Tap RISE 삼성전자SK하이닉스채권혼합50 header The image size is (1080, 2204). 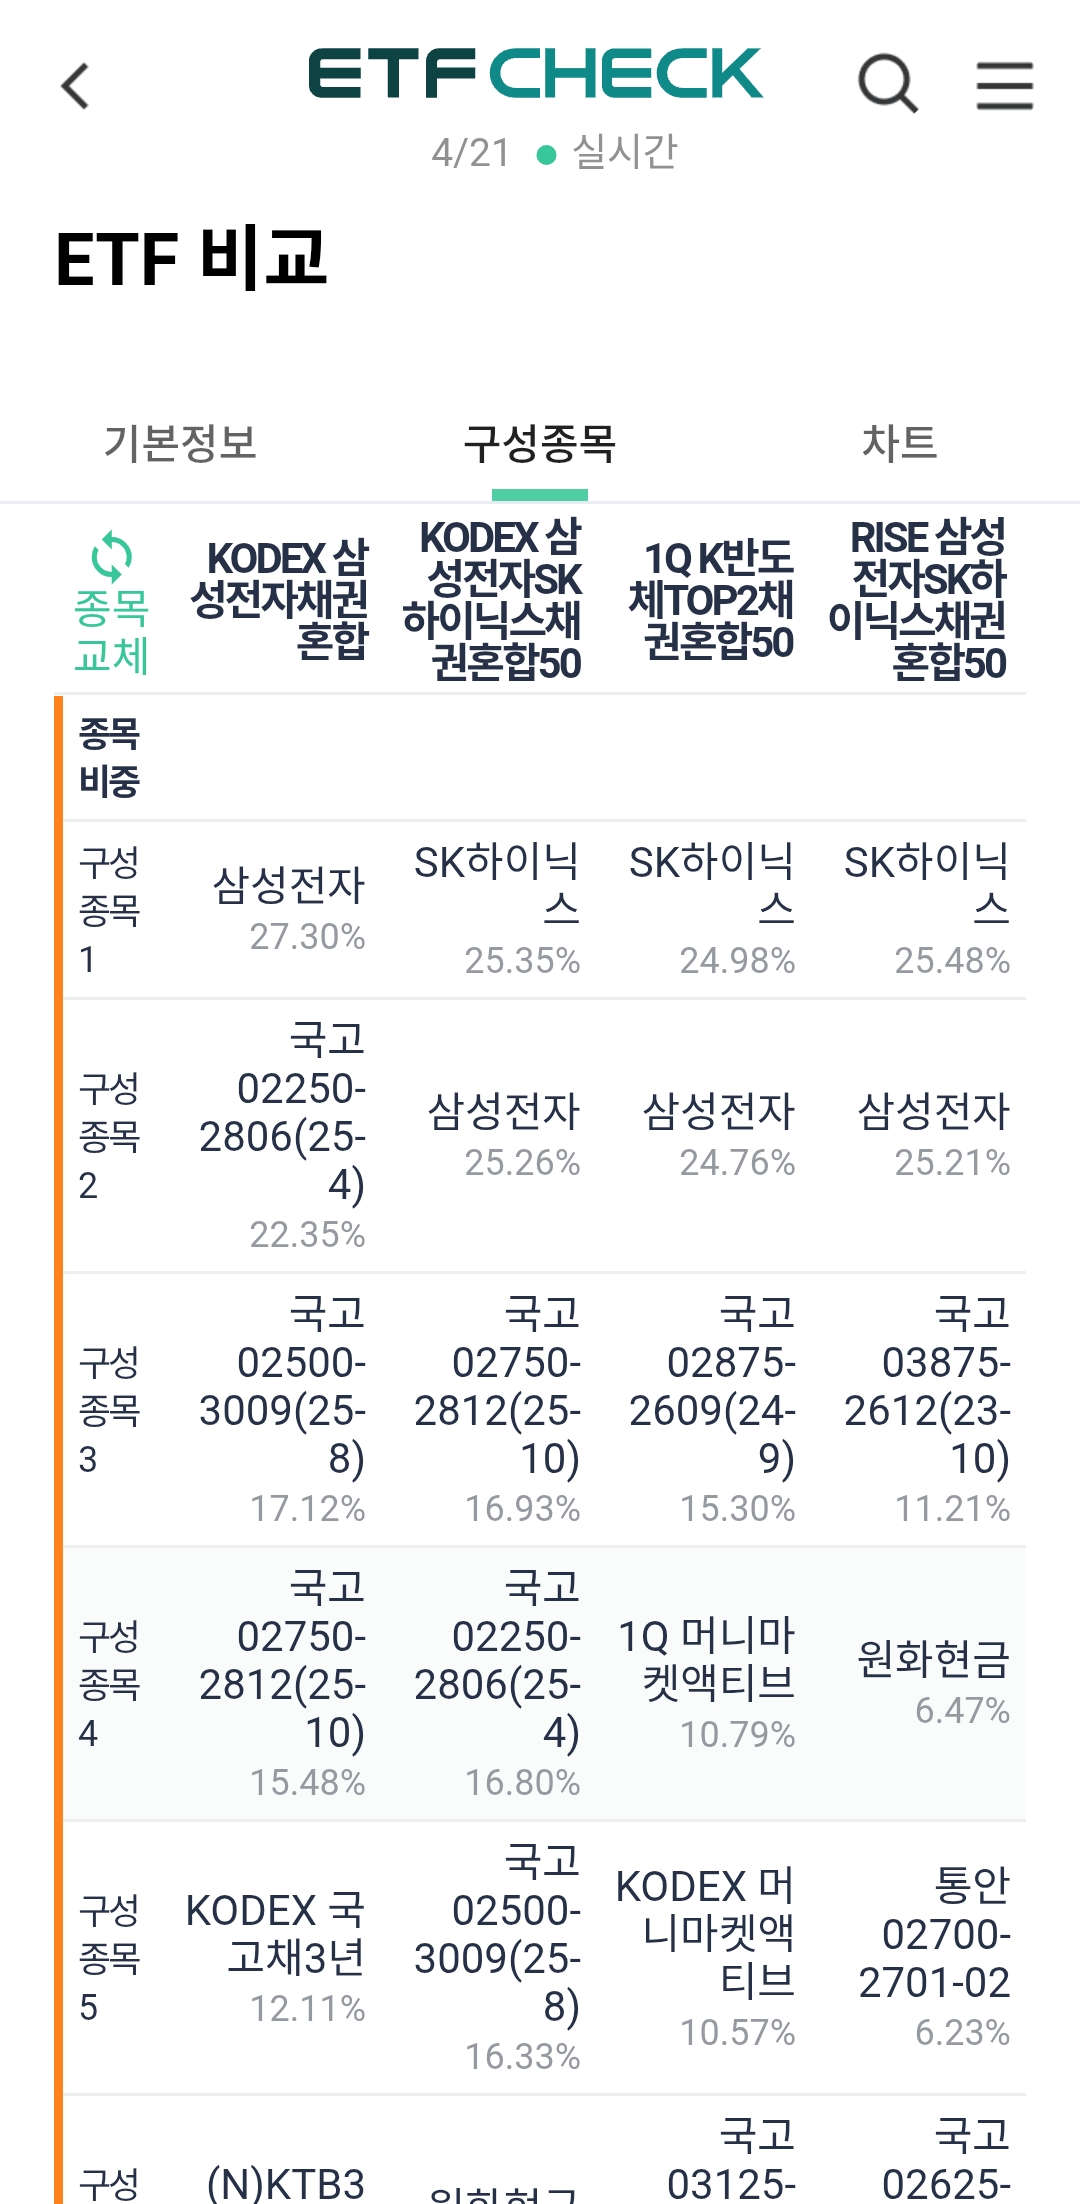[920, 599]
